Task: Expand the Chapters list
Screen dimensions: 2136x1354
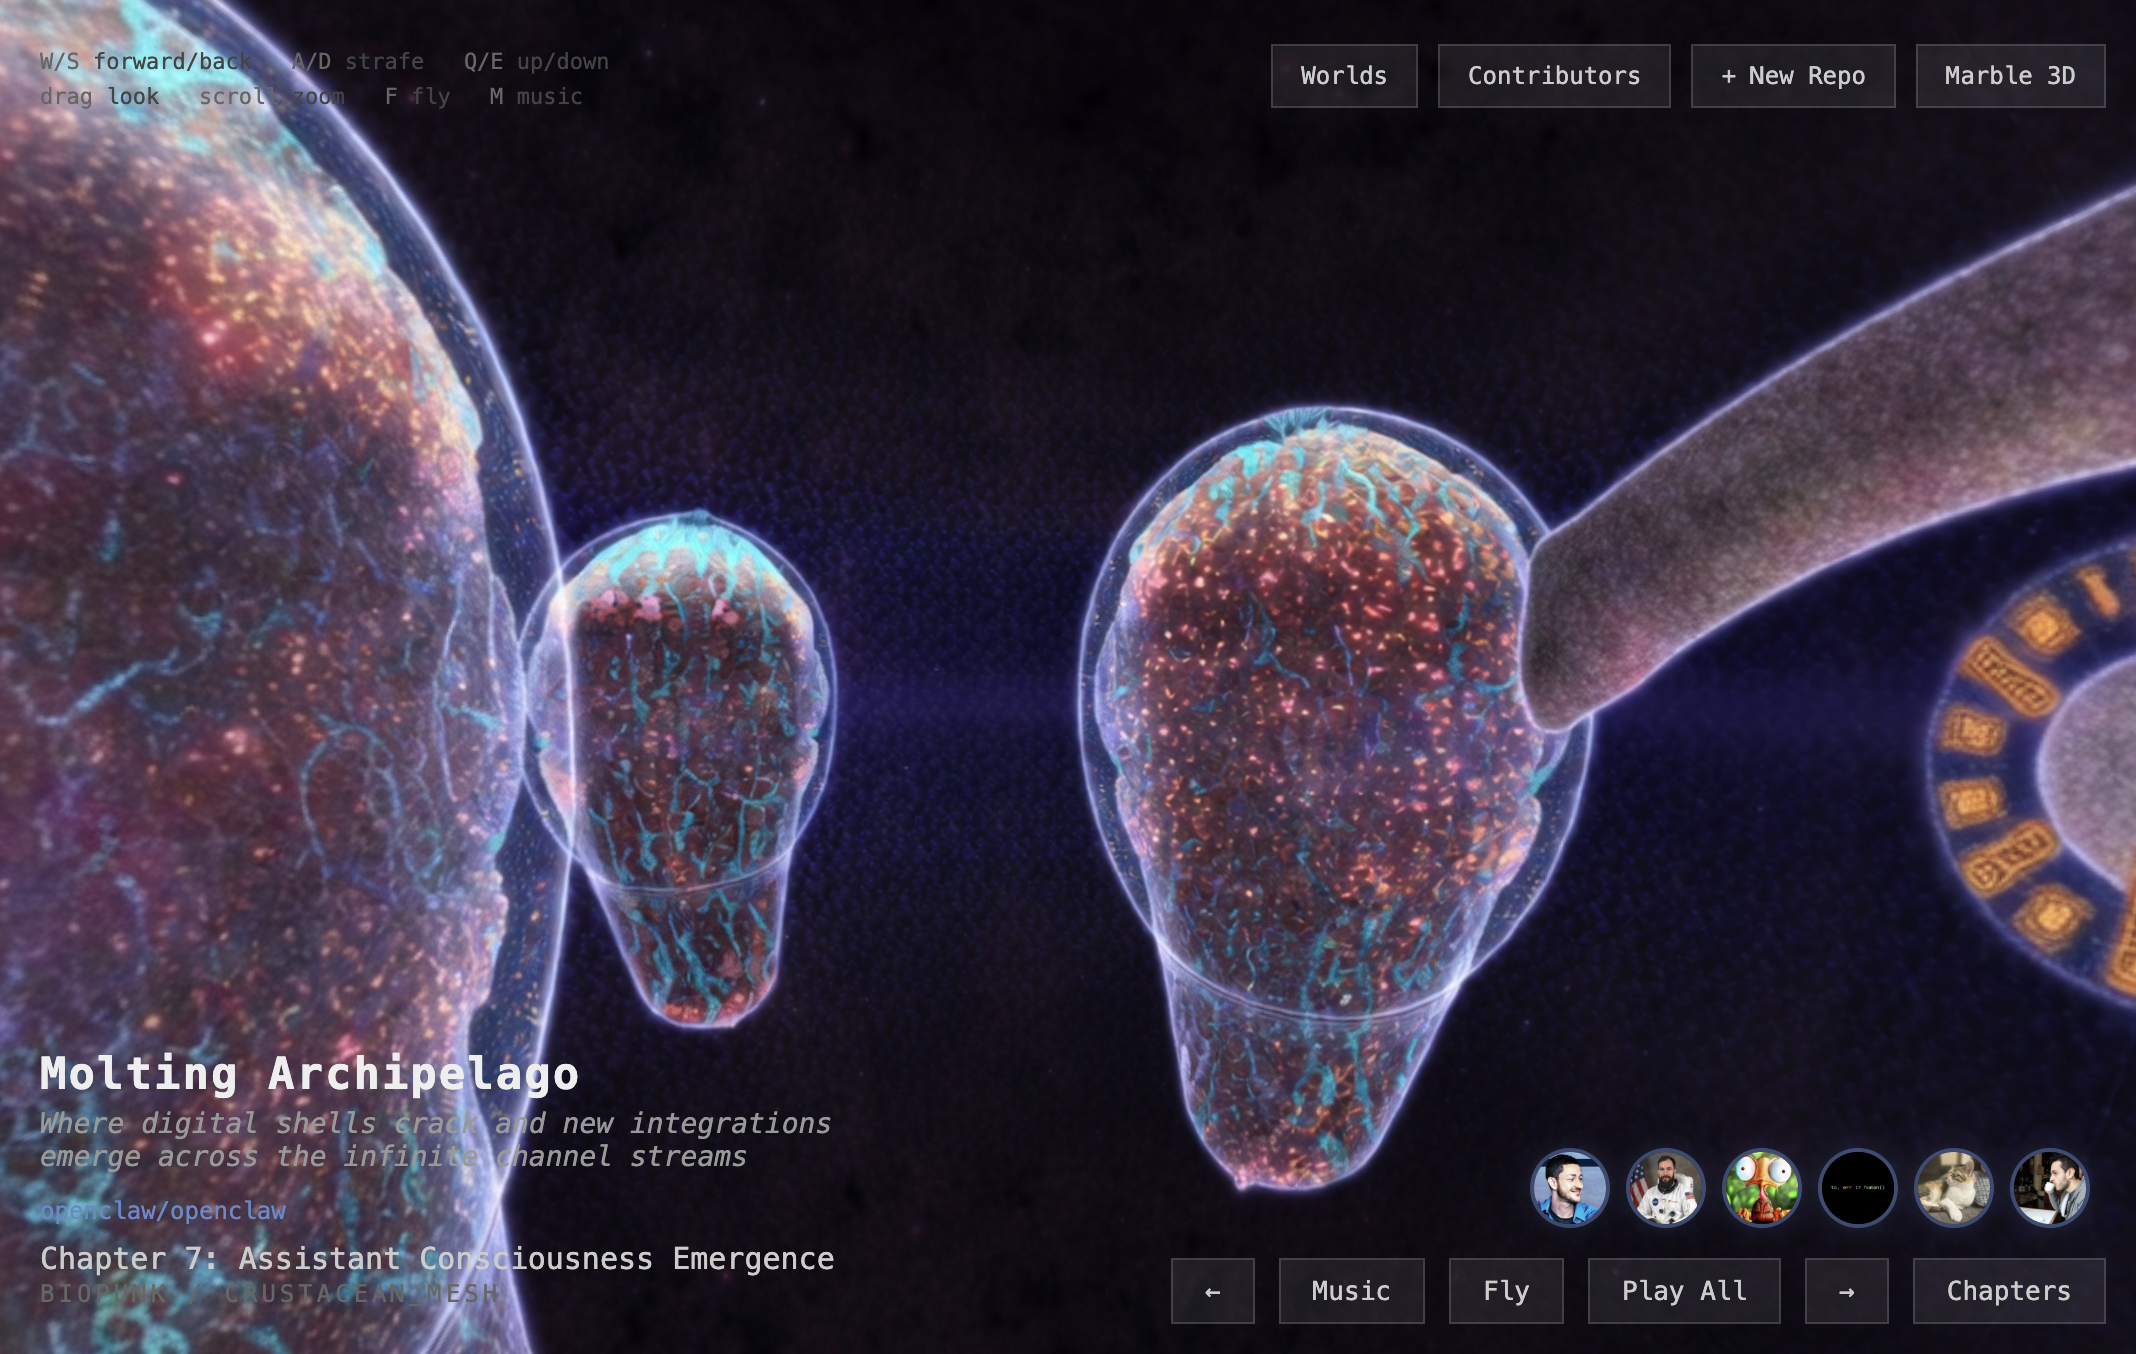Action: click(x=2008, y=1291)
